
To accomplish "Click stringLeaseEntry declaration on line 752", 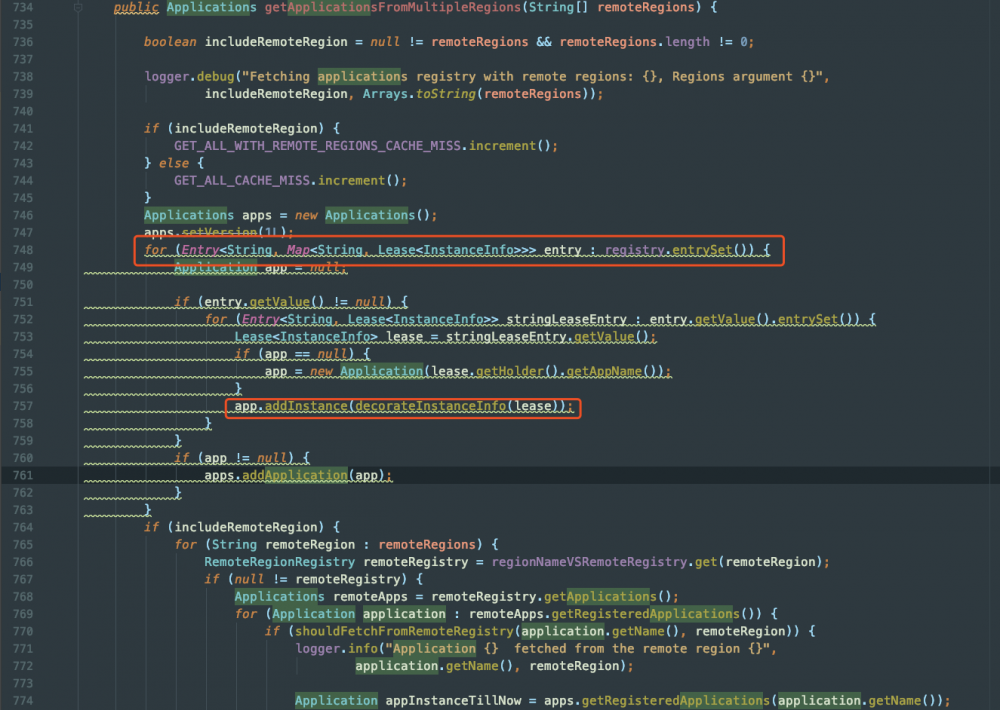I will point(566,320).
